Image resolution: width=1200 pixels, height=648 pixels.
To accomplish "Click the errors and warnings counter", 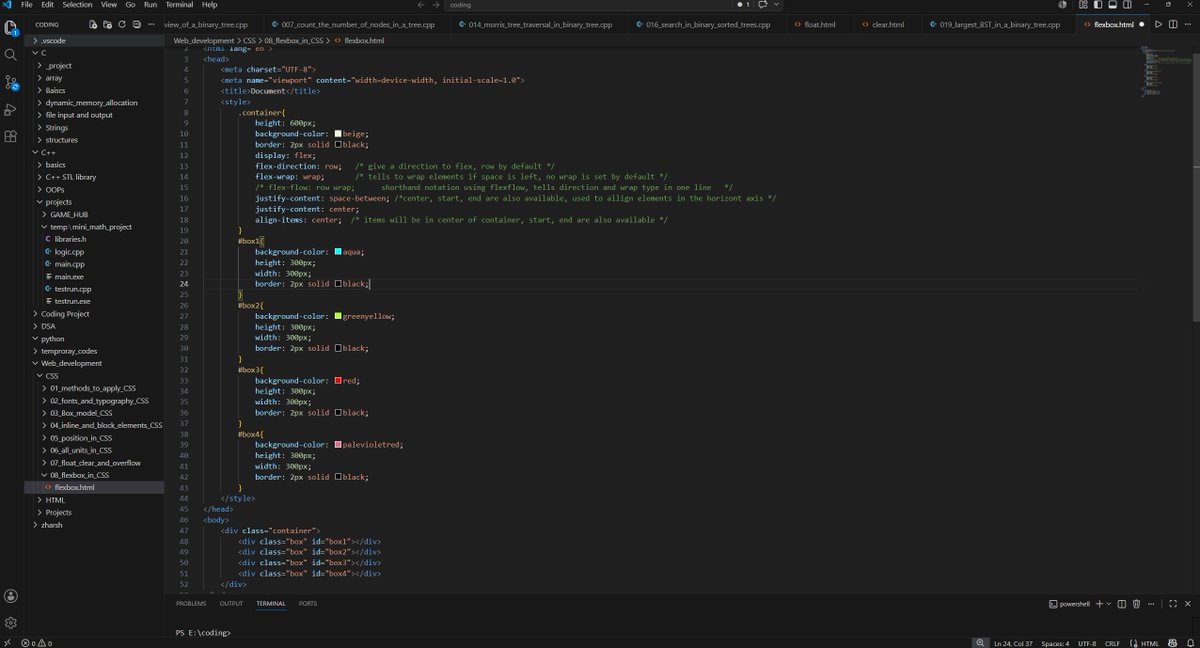I will (x=35, y=643).
